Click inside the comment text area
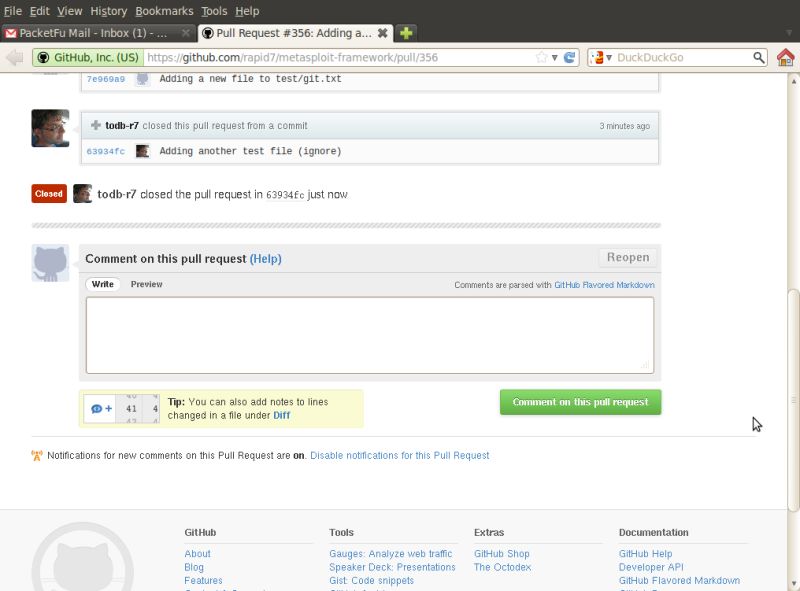The width and height of the screenshot is (800, 591). coord(370,335)
